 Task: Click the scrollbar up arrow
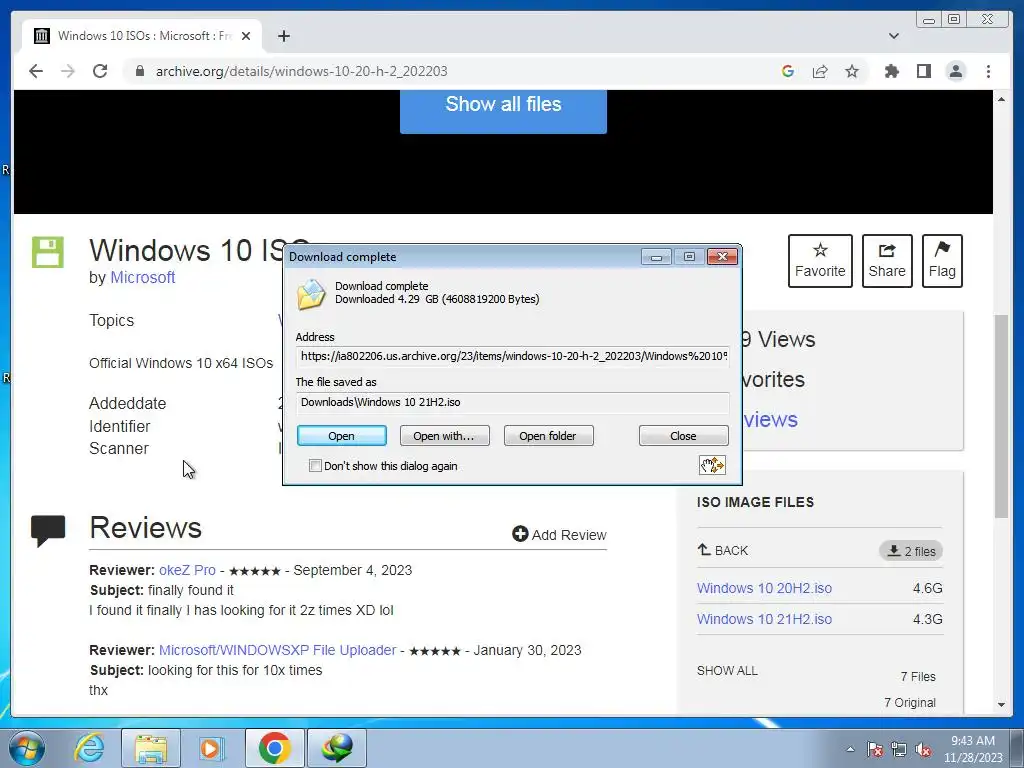coord(1001,99)
